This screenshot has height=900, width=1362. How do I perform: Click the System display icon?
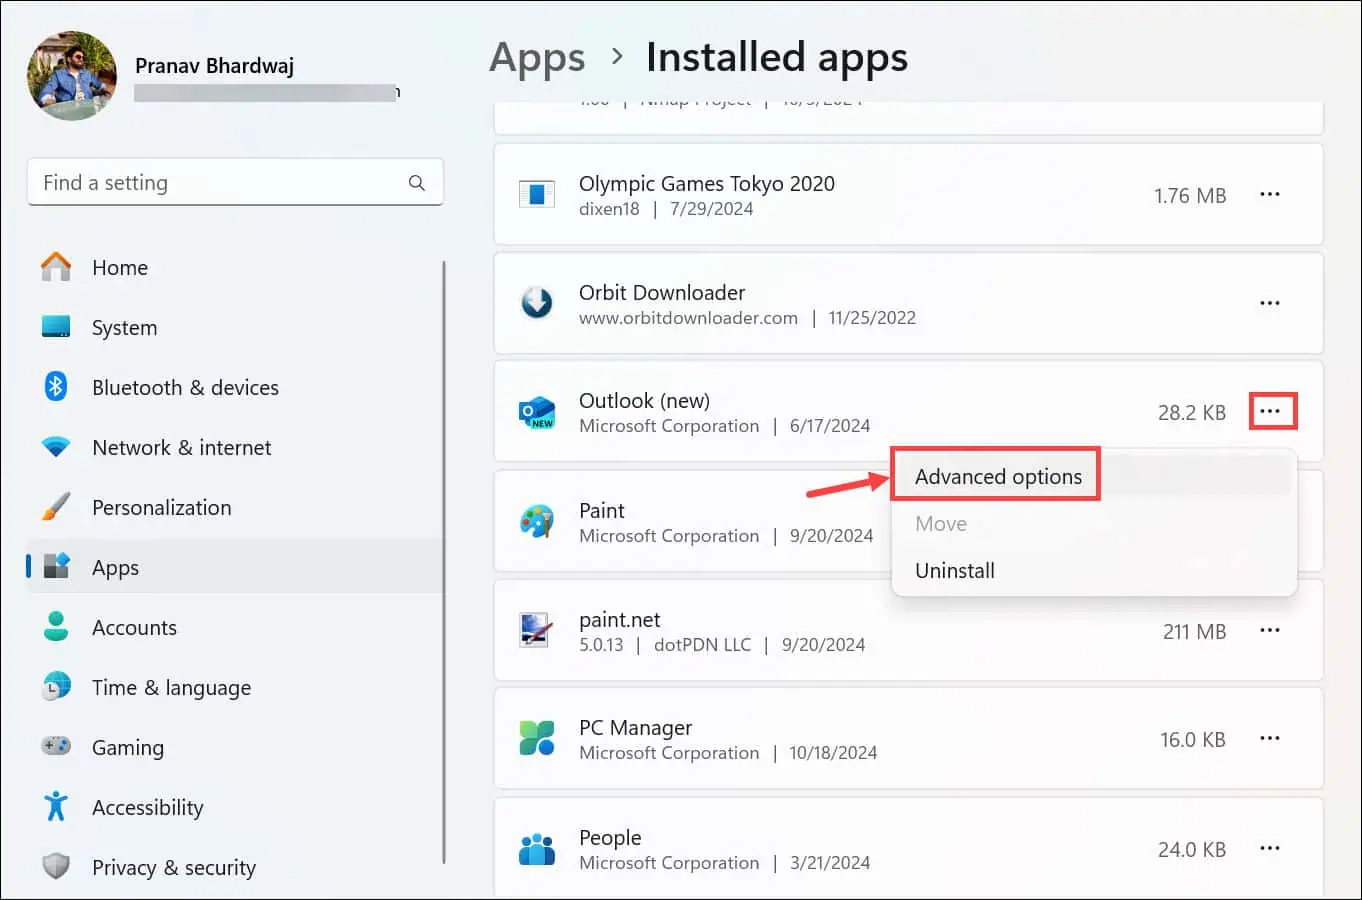(55, 326)
